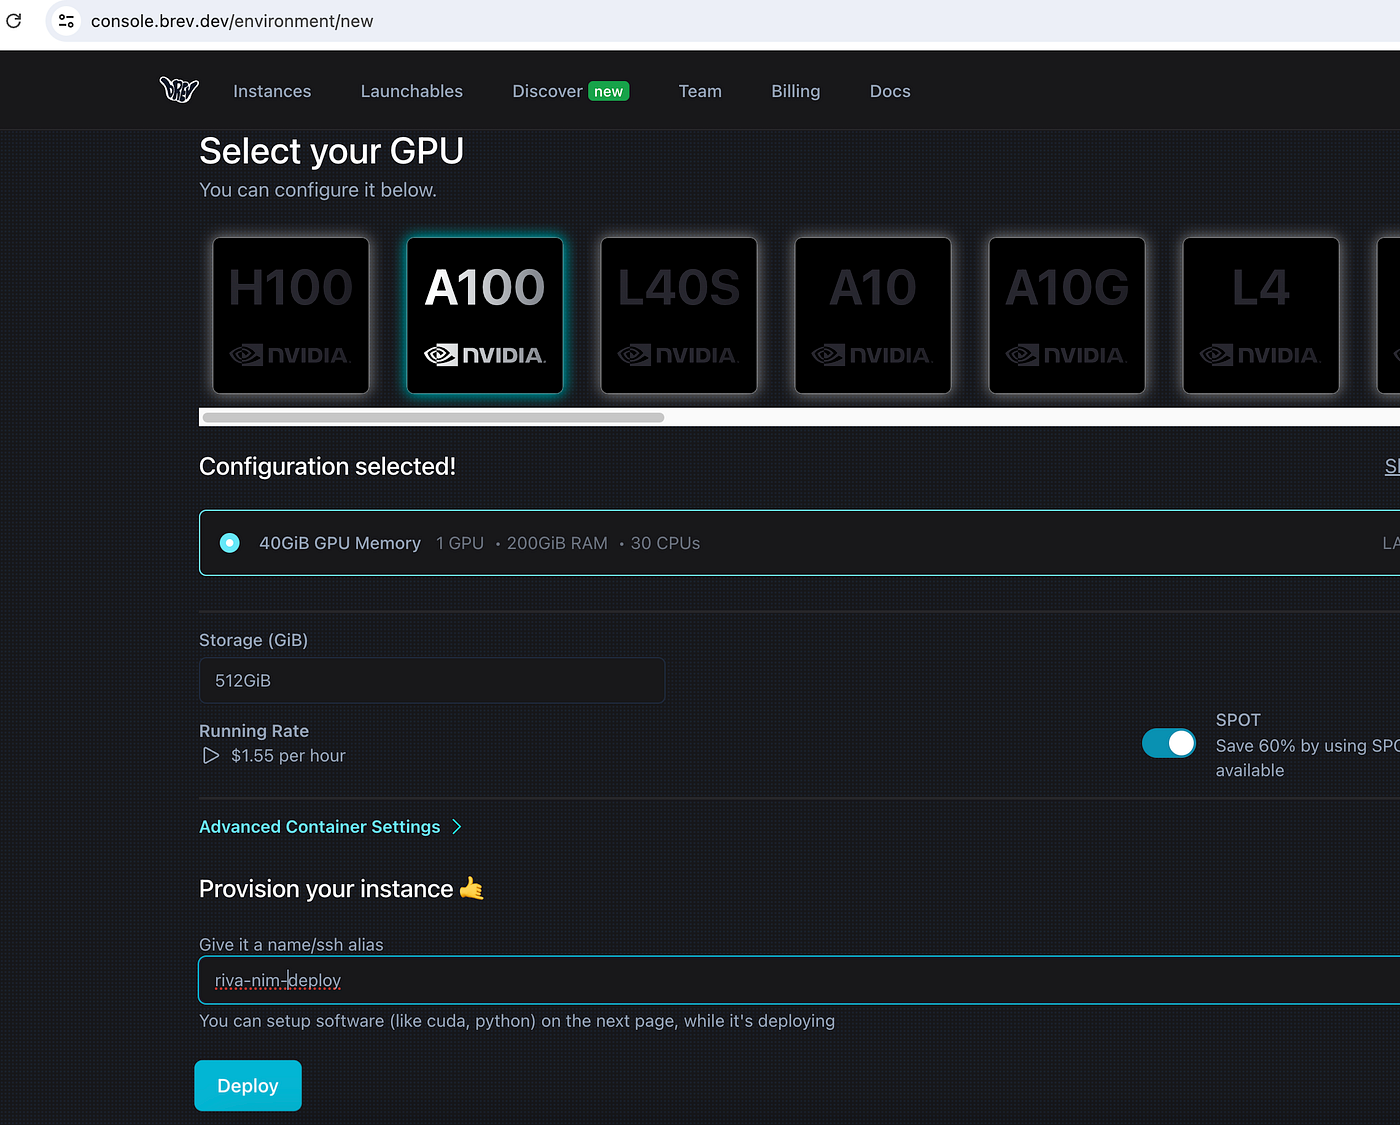Click the 'new' badge next to Discover
Viewport: 1400px width, 1125px height.
click(608, 91)
